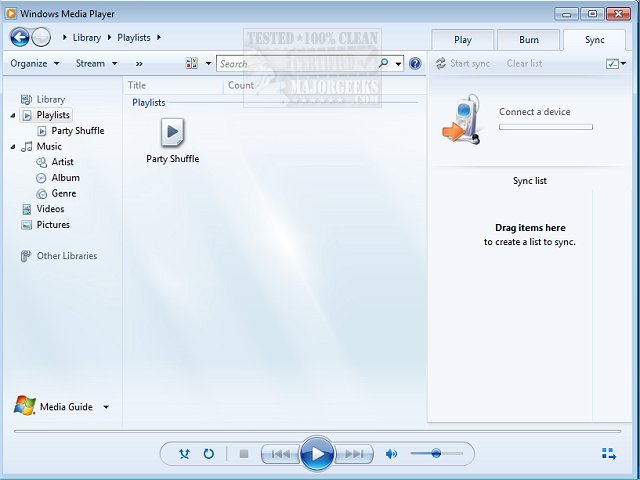
Task: Click the Connect a device player icon
Action: 462,119
